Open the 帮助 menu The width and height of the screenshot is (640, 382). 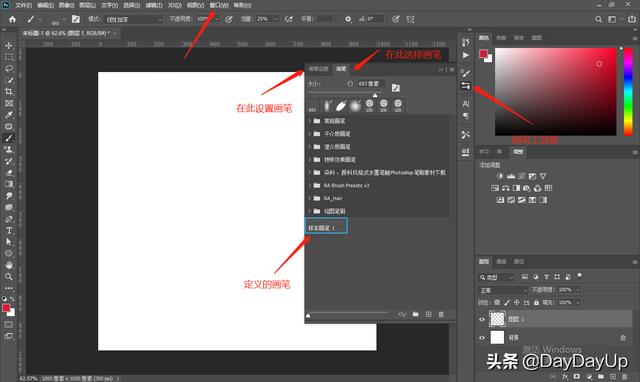pos(242,5)
